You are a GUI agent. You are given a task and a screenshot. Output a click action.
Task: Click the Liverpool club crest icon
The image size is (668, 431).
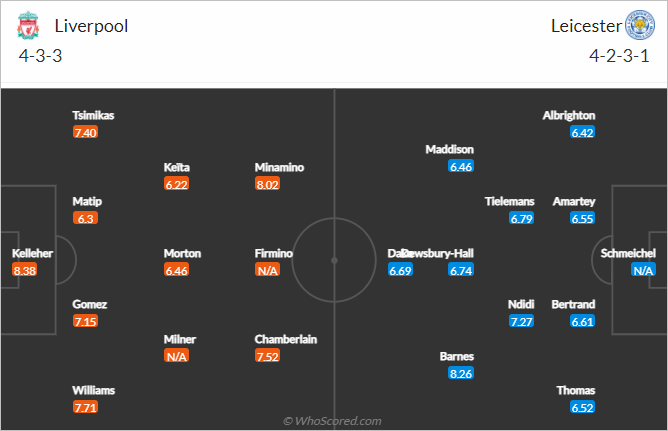pos(28,26)
